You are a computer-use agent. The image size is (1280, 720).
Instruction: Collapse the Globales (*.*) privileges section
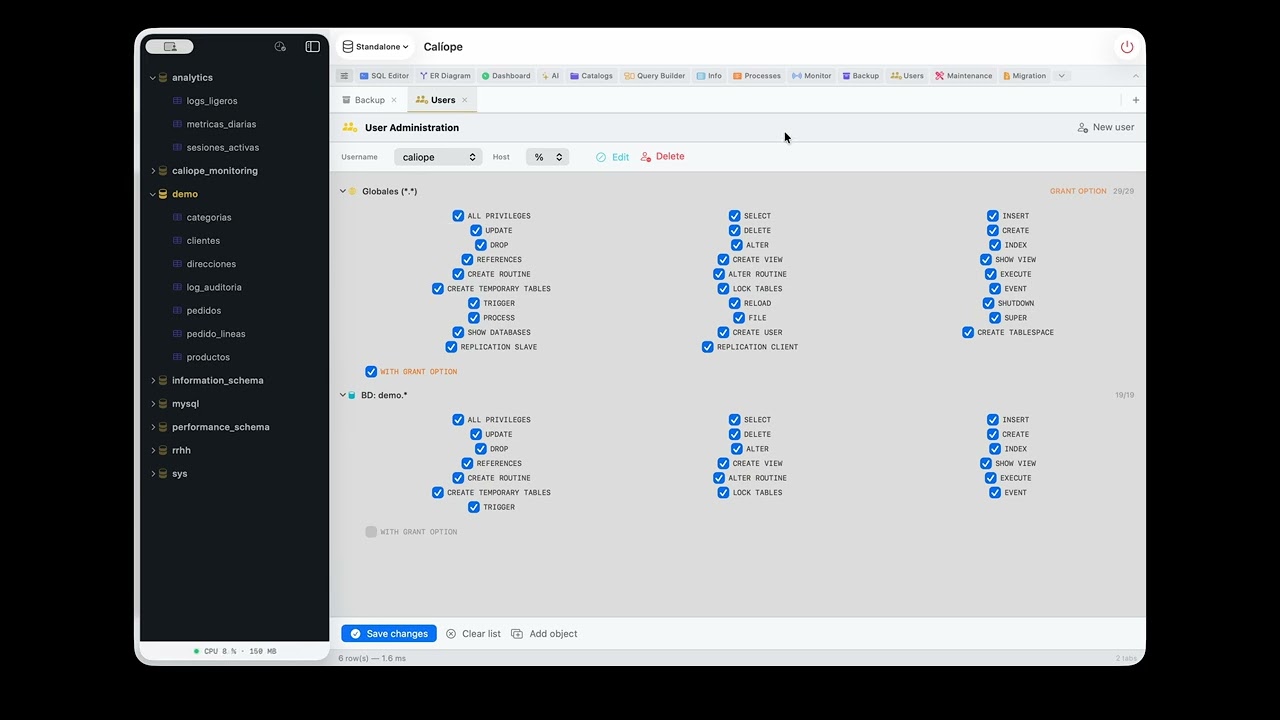pyautogui.click(x=342, y=192)
